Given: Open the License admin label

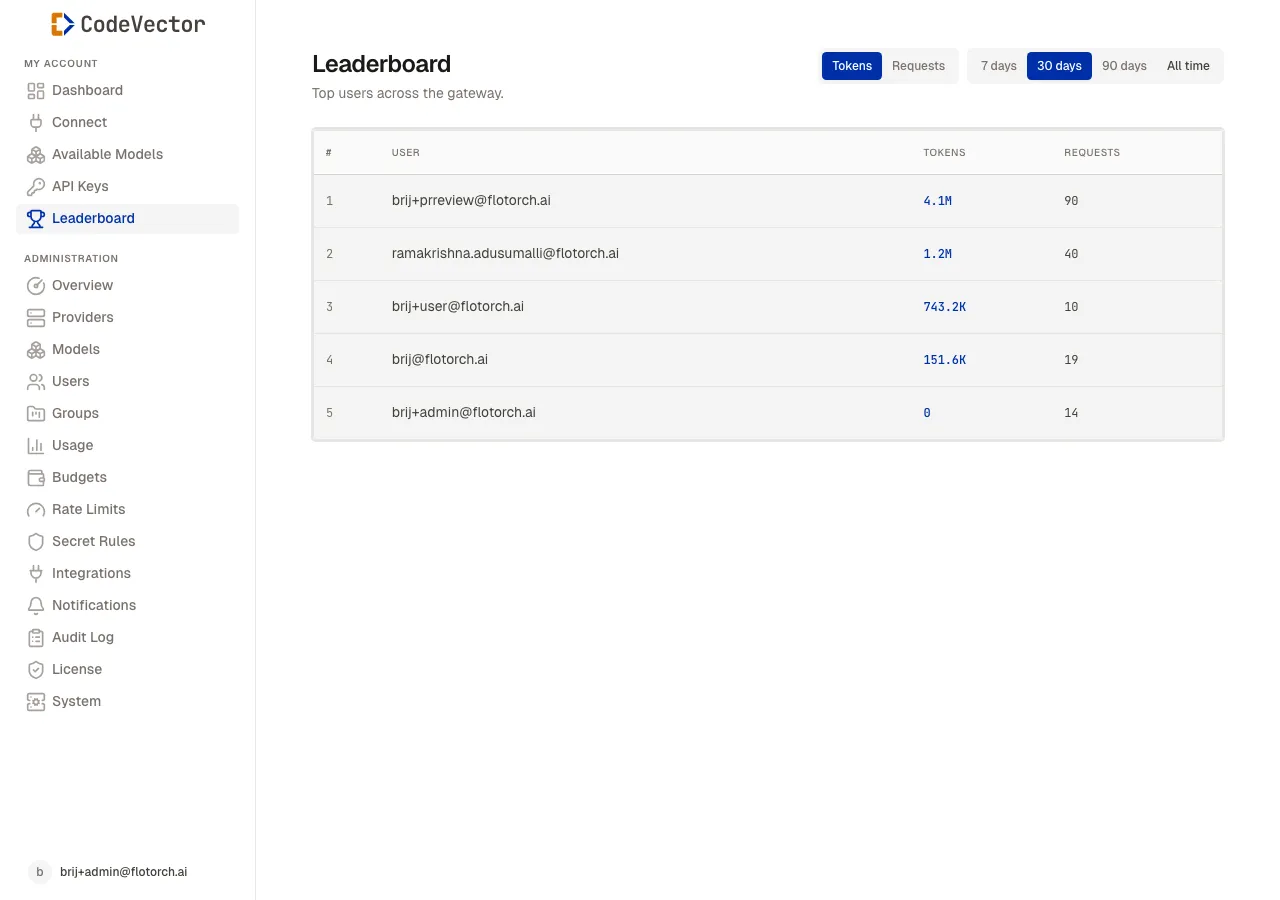Looking at the screenshot, I should click(x=77, y=669).
